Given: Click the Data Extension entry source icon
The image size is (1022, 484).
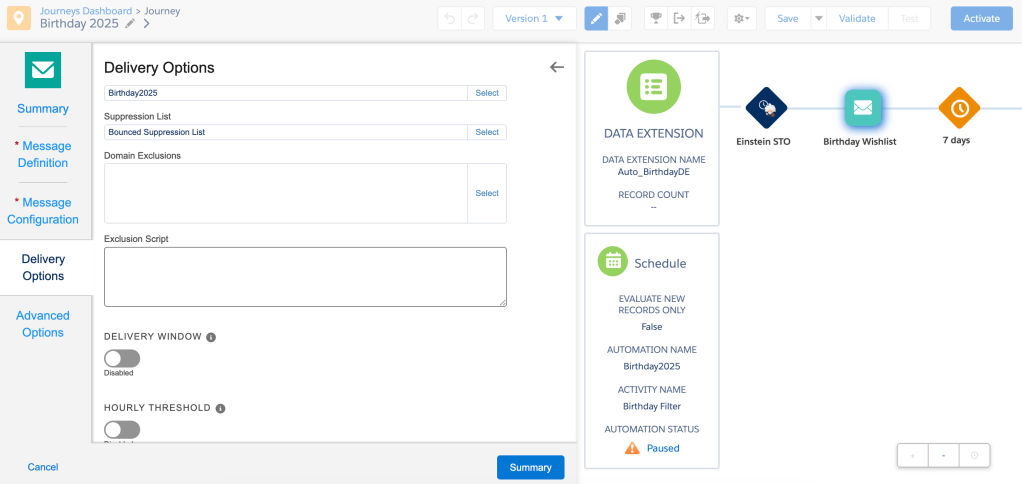Looking at the screenshot, I should click(x=652, y=86).
